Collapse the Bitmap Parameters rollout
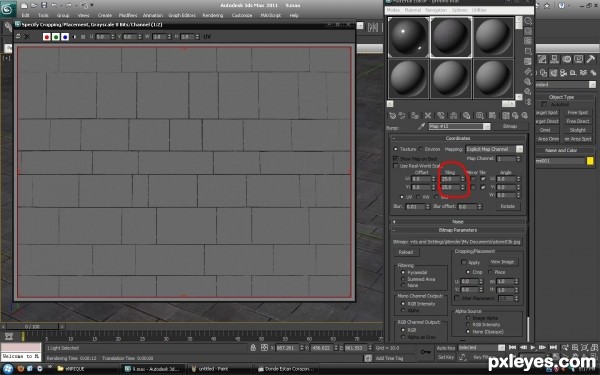Viewport: 600px width, 375px height. pyautogui.click(x=458, y=230)
